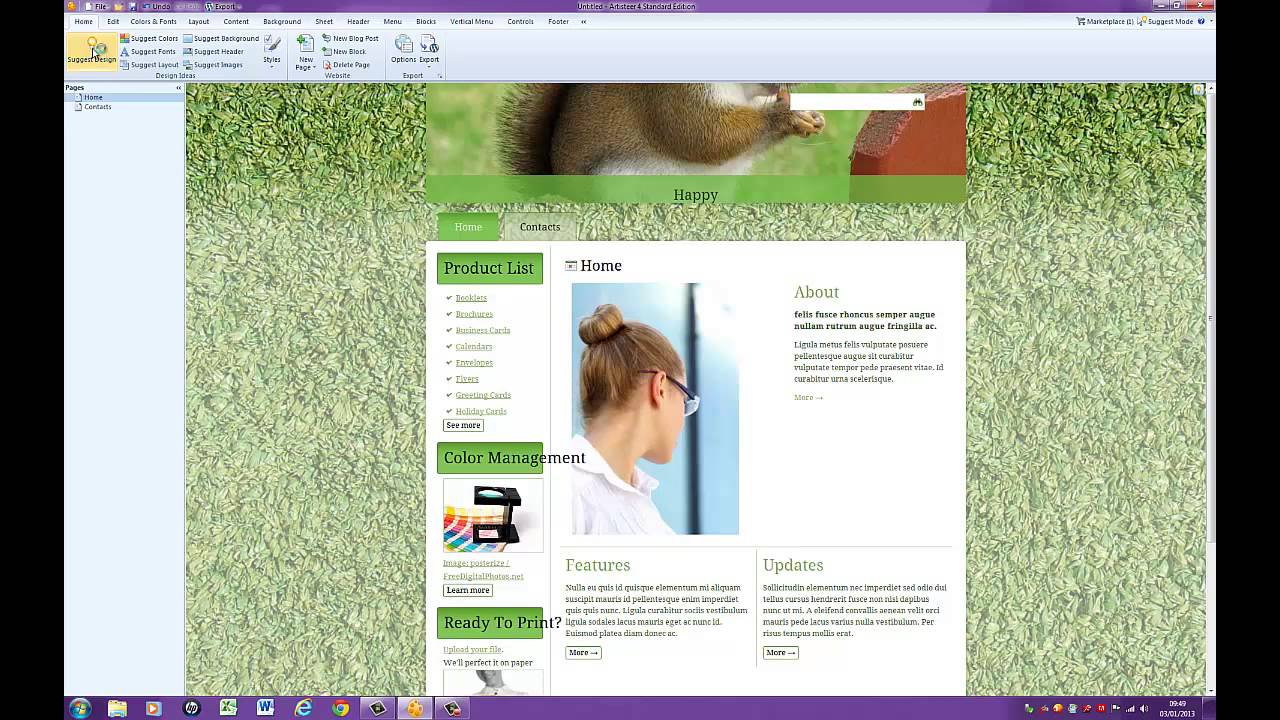This screenshot has height=720, width=1280.
Task: Click the Contacts menu item in preview
Action: click(x=540, y=227)
